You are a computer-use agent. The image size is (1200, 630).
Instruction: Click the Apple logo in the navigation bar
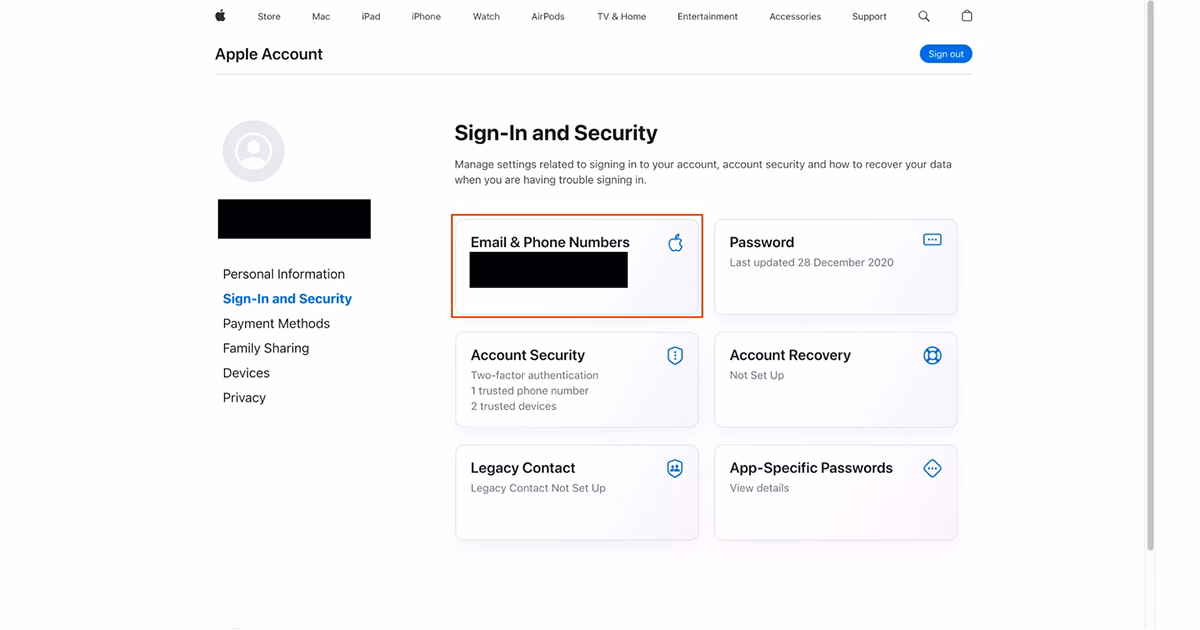(221, 16)
